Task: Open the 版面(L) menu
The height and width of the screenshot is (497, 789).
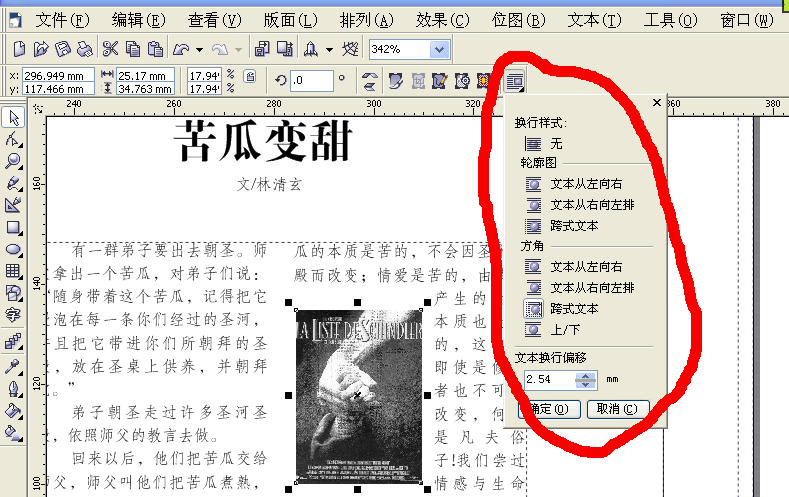Action: click(290, 20)
